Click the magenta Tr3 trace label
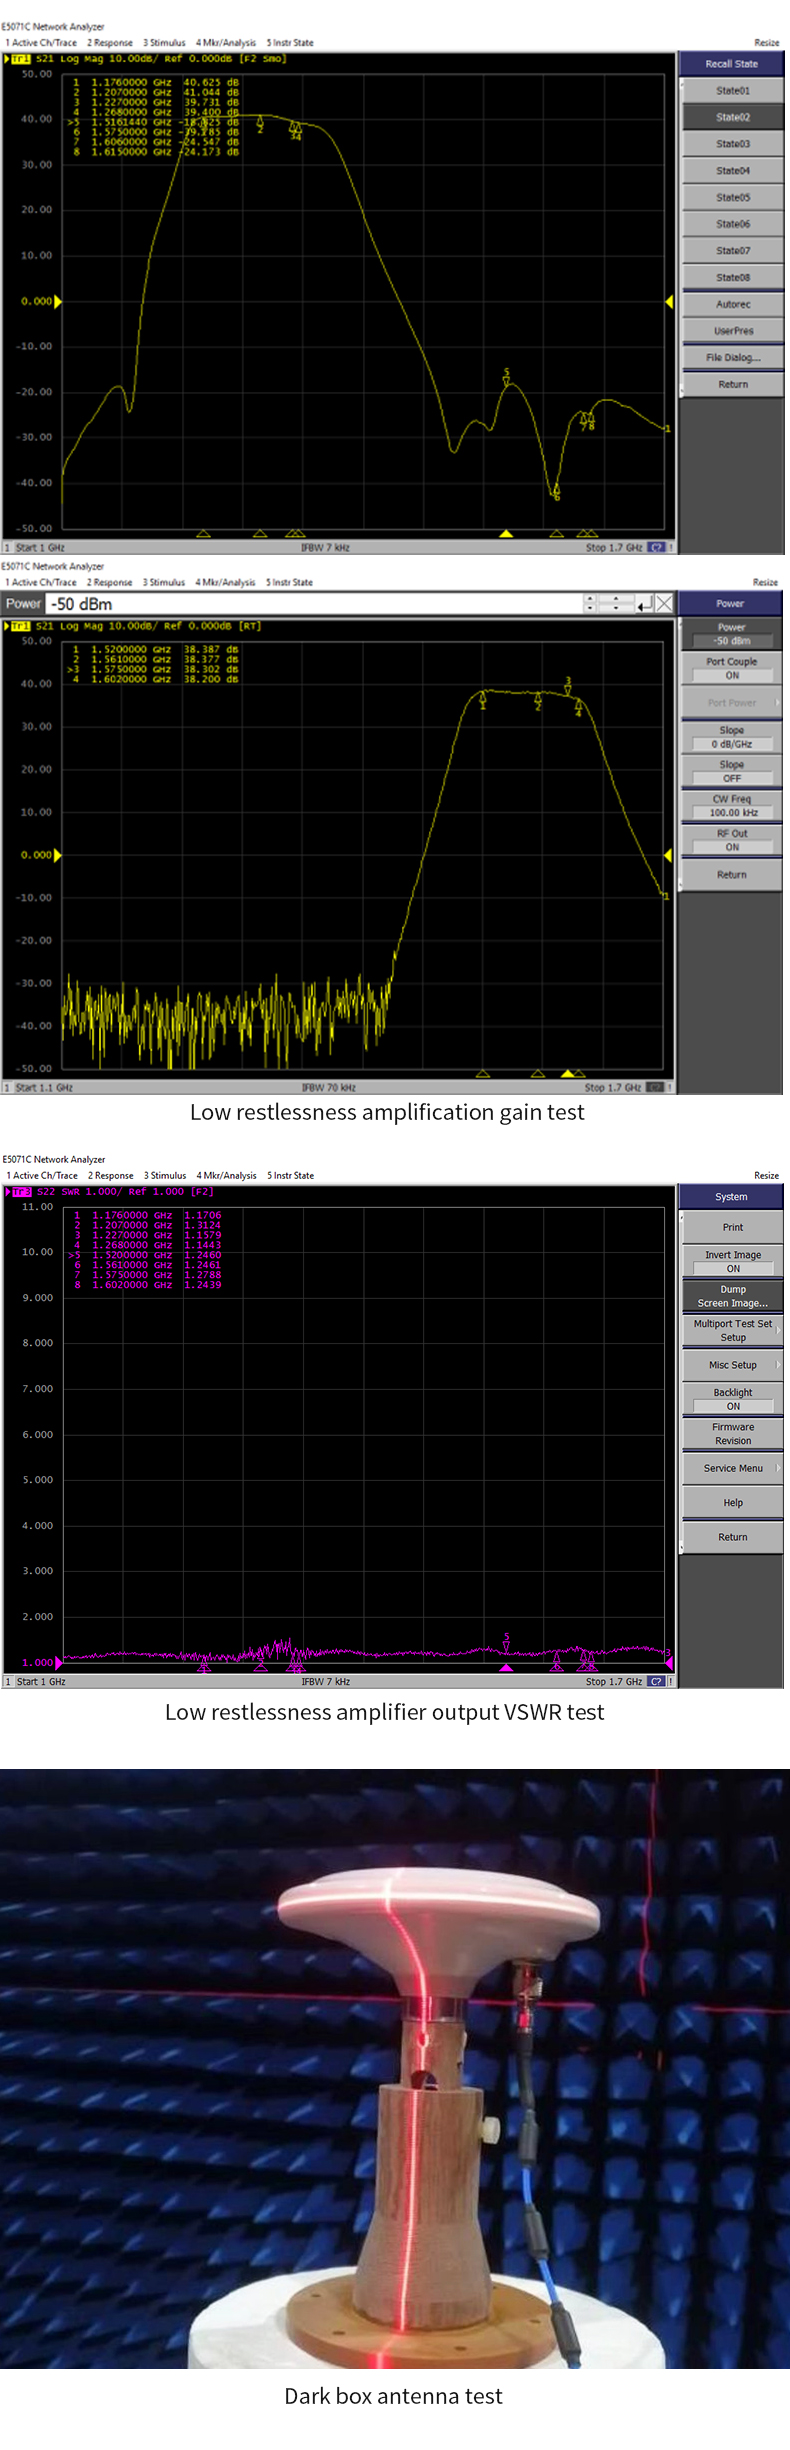 click(19, 1191)
